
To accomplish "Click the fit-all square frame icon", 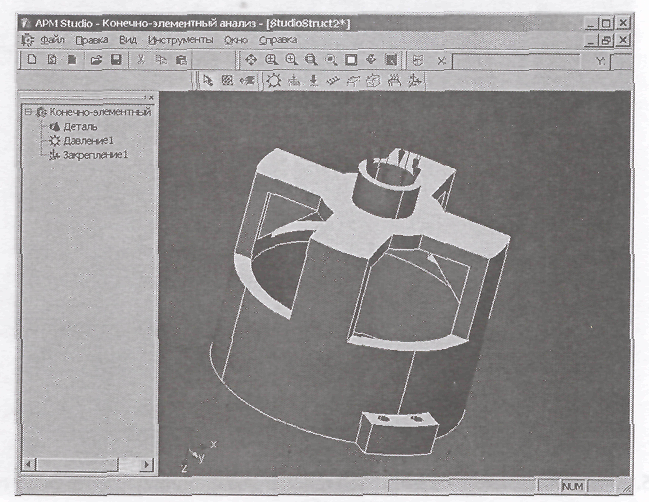I will point(351,60).
